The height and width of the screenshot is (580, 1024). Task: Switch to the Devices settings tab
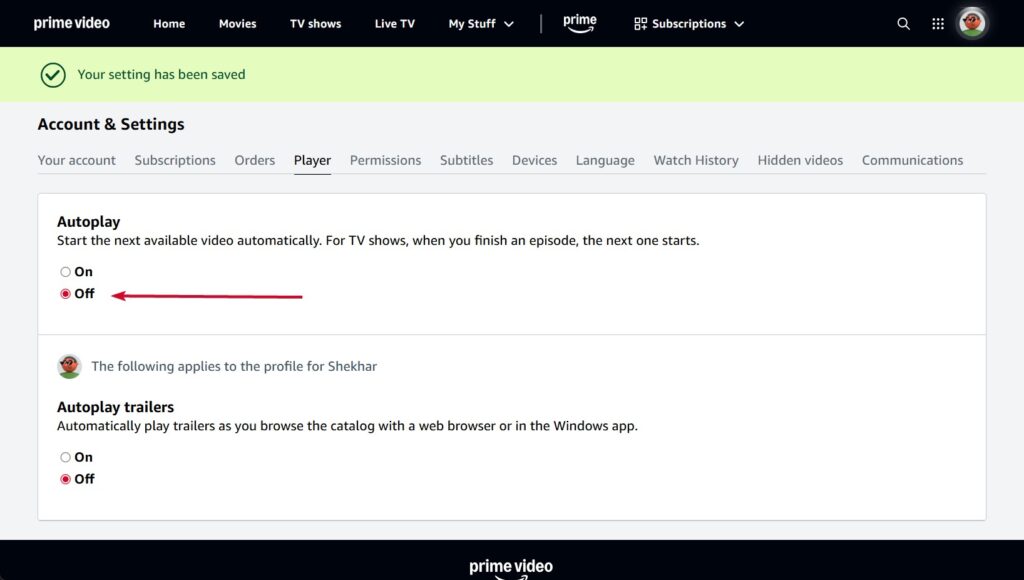click(534, 160)
